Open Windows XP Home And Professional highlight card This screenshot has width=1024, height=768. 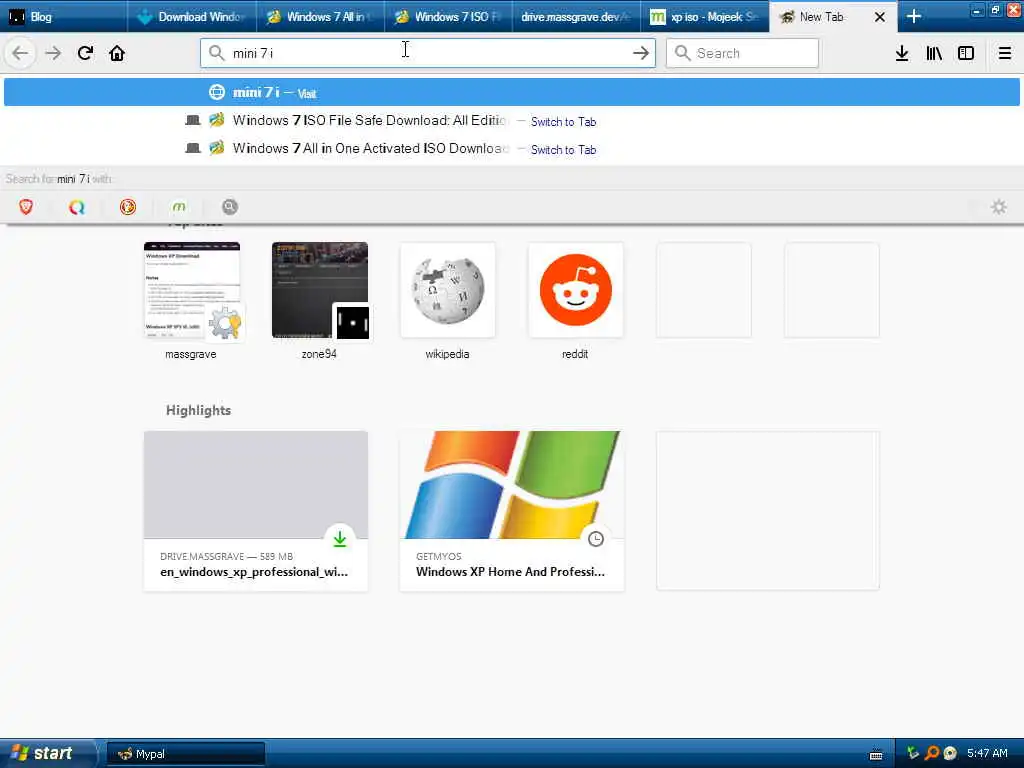[511, 511]
